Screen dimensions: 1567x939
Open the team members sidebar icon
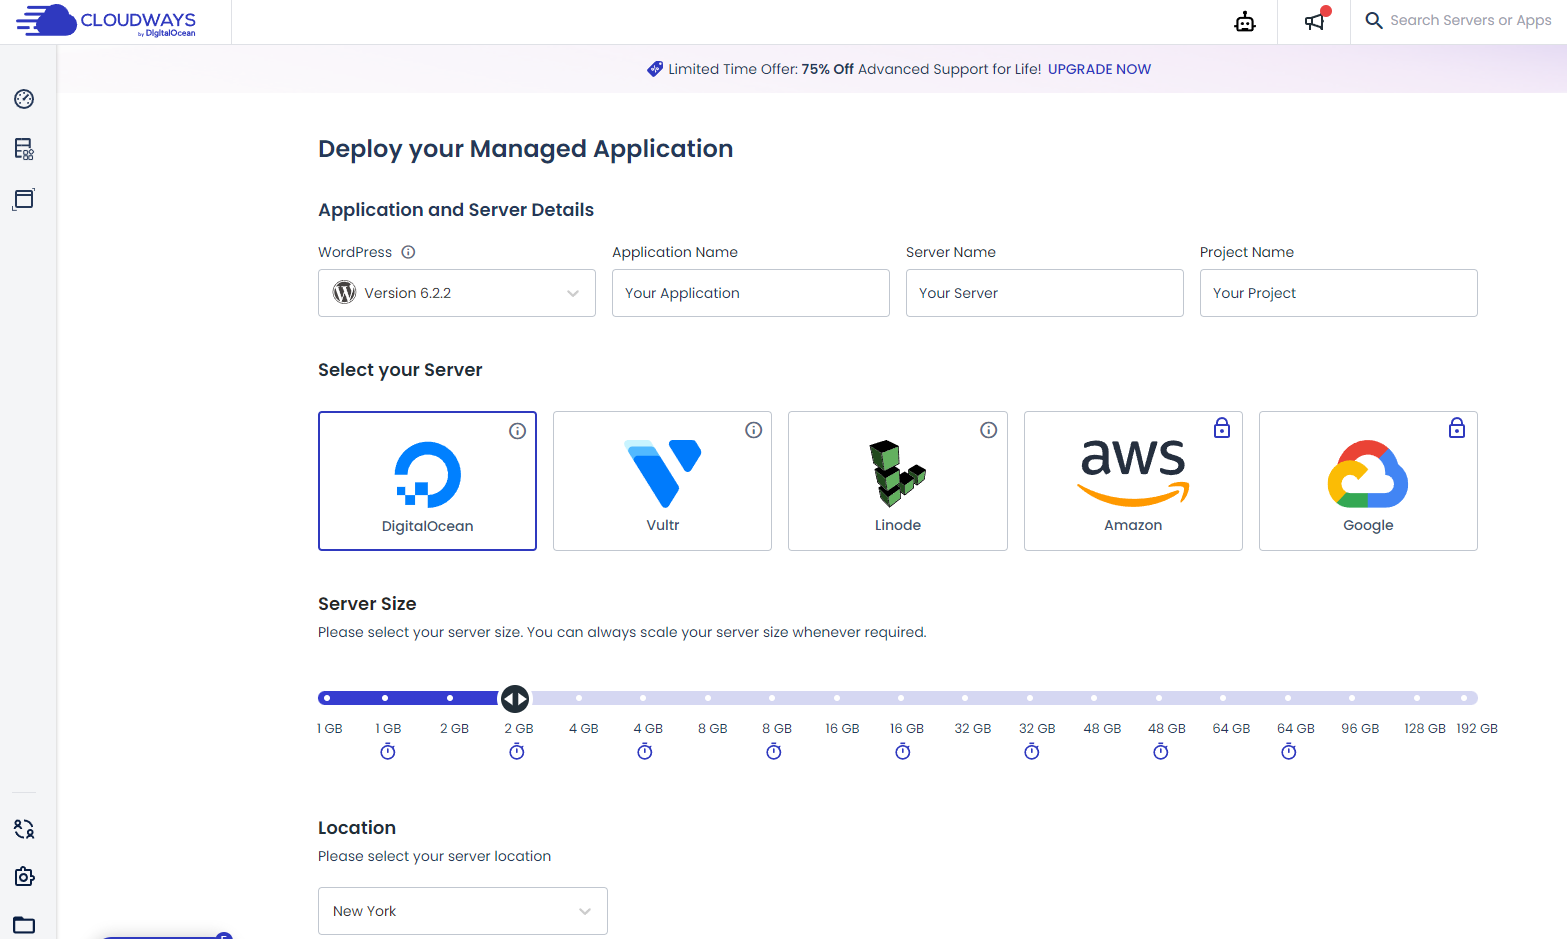24,829
